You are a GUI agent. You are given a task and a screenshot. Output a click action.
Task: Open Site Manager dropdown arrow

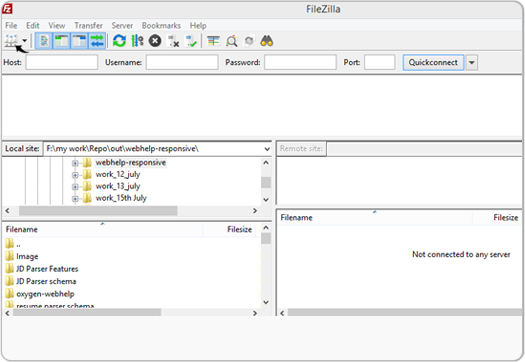[24, 41]
